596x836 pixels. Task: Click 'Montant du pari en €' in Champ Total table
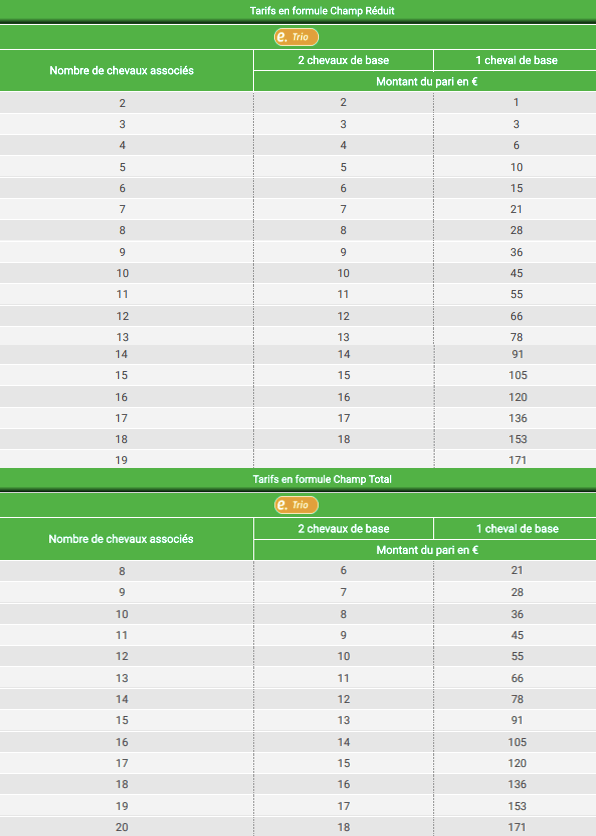point(427,550)
